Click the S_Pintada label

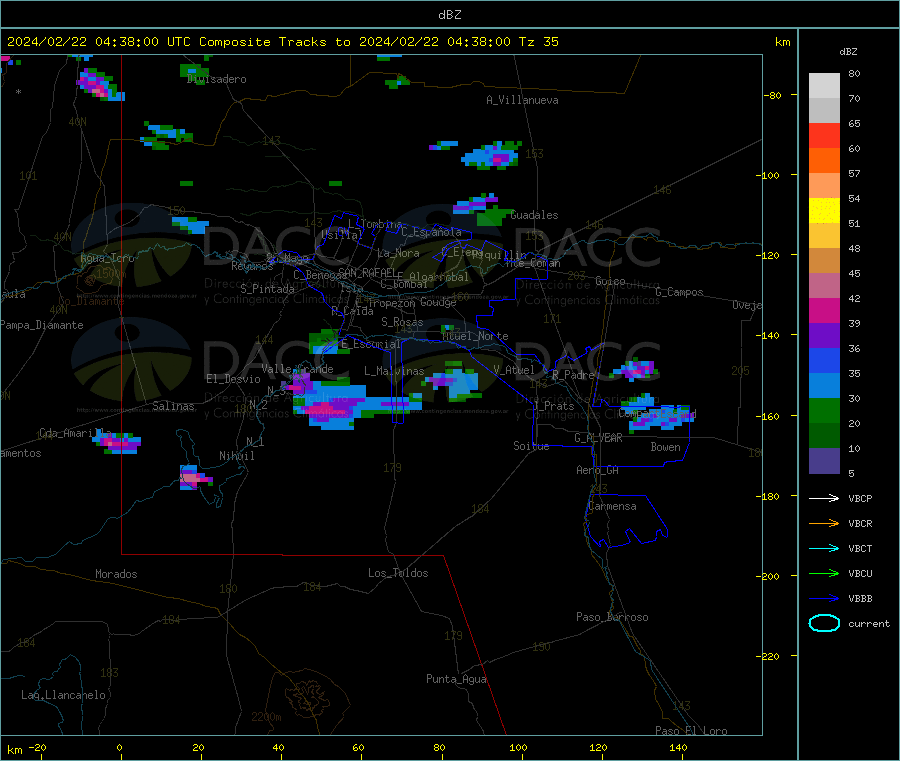coord(267,289)
